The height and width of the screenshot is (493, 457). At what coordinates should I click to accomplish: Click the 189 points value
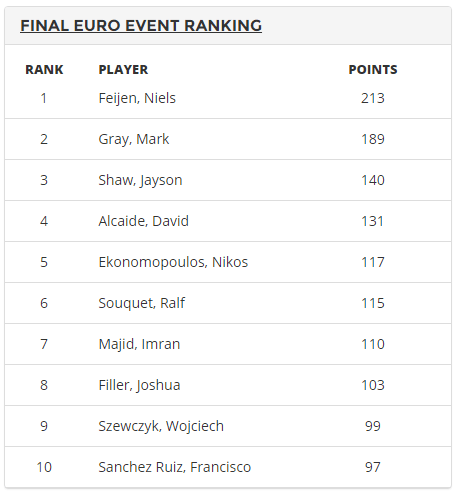click(x=373, y=139)
